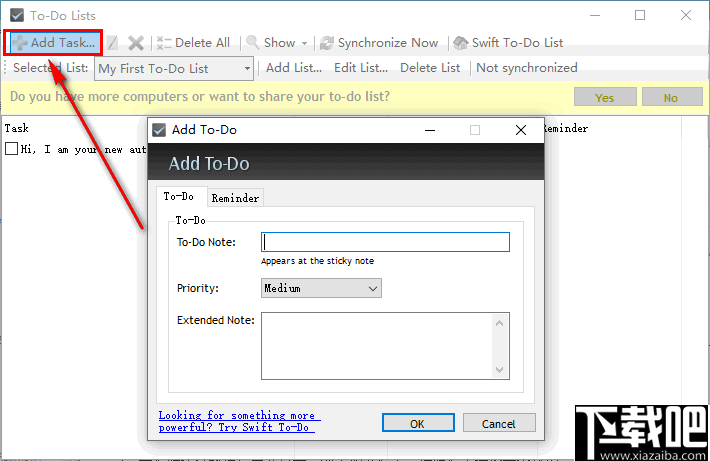This screenshot has height=461, width=710.
Task: Click the Reminder column header in task list
Action: pyautogui.click(x=566, y=128)
